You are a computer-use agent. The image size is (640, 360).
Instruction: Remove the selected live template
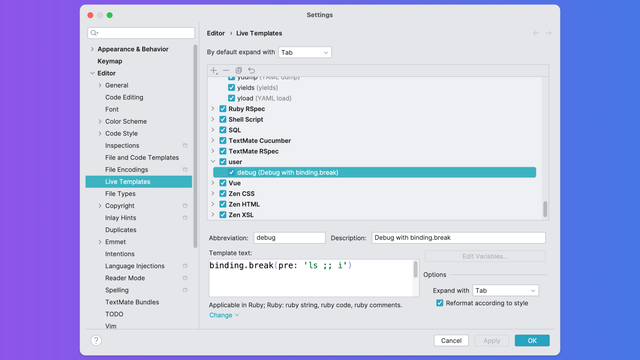(226, 71)
